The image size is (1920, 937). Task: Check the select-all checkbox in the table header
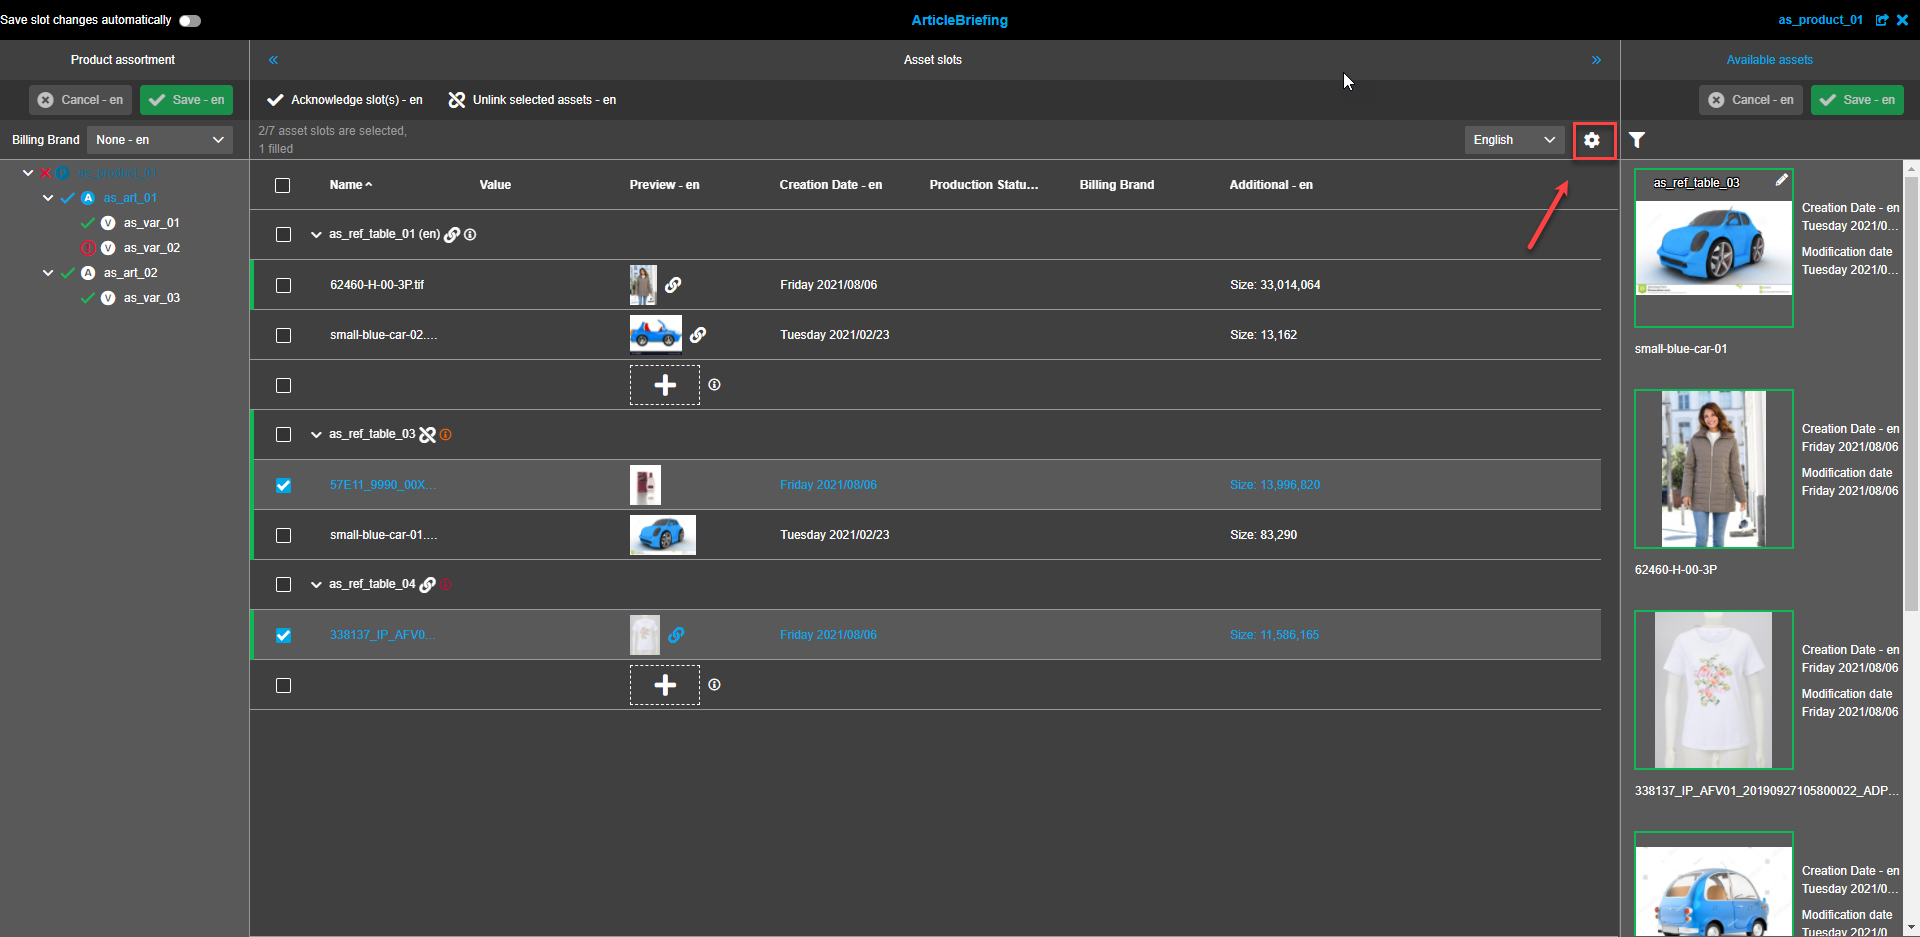283,185
